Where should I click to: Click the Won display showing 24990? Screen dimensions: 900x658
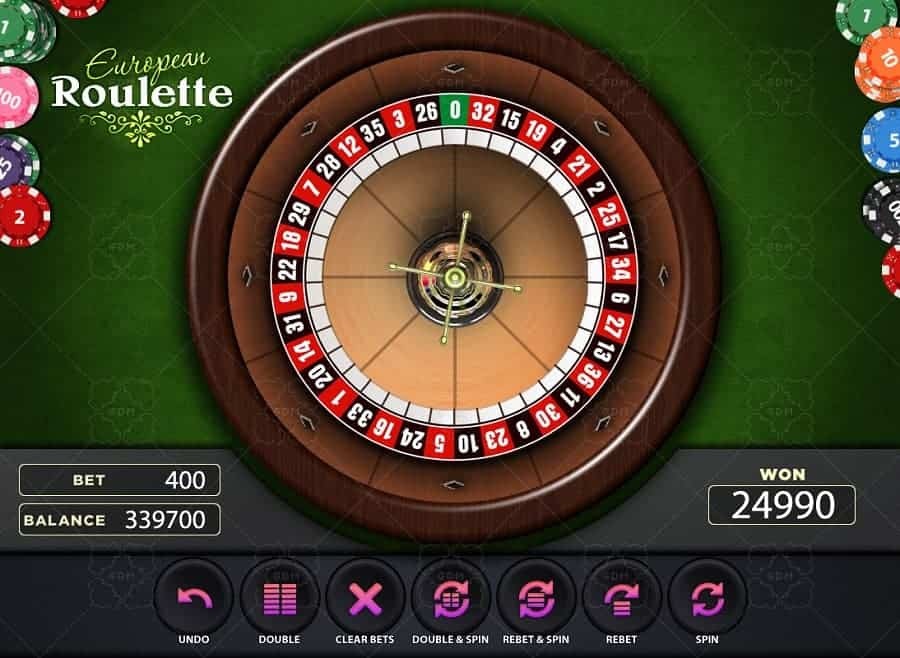[x=782, y=505]
